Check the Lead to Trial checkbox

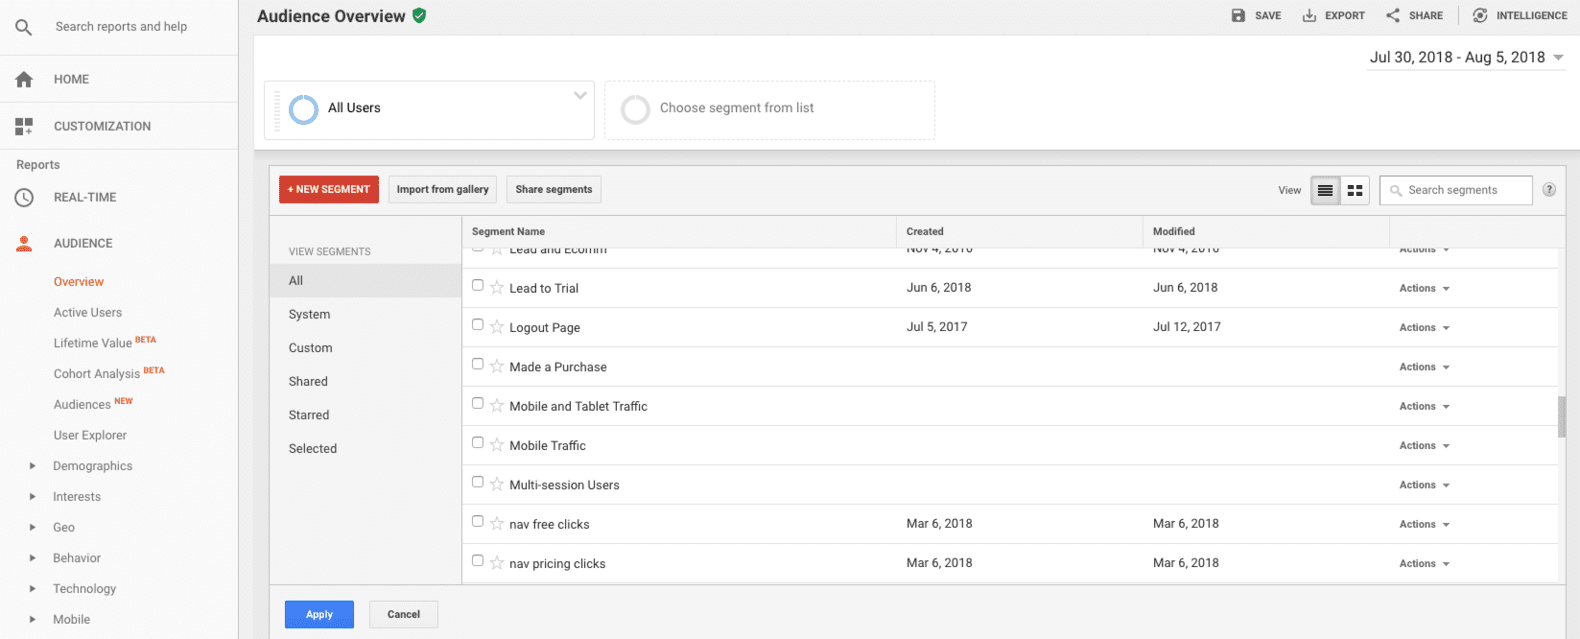[478, 285]
